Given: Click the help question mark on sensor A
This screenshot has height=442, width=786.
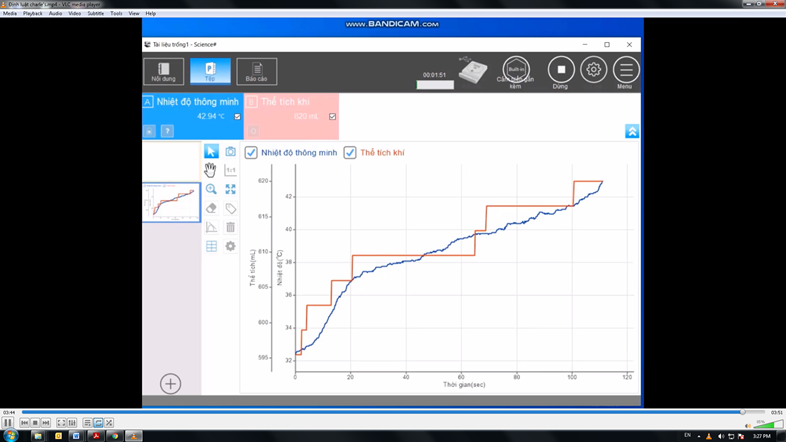Looking at the screenshot, I should tap(167, 131).
